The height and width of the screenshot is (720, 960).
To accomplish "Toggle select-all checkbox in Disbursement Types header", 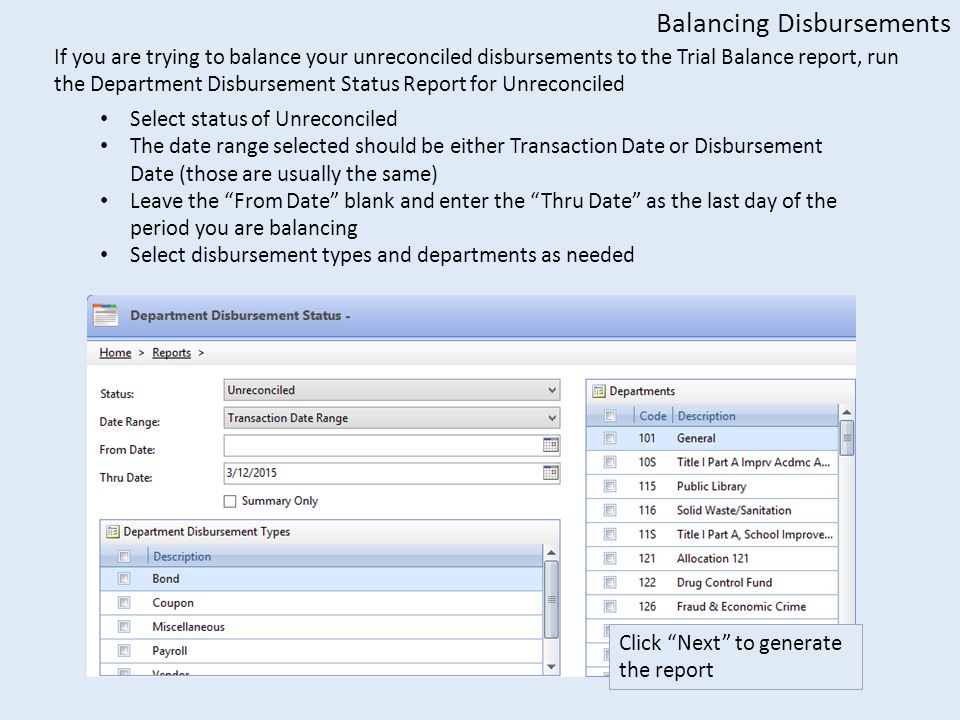I will [x=124, y=557].
